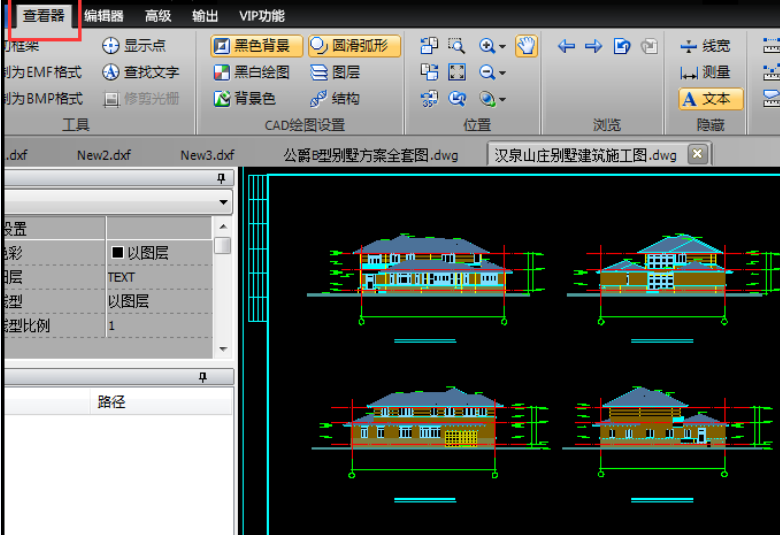Expand the zoom out dropdown arrow
Viewport: 780px width, 535px height.
pyautogui.click(x=502, y=73)
